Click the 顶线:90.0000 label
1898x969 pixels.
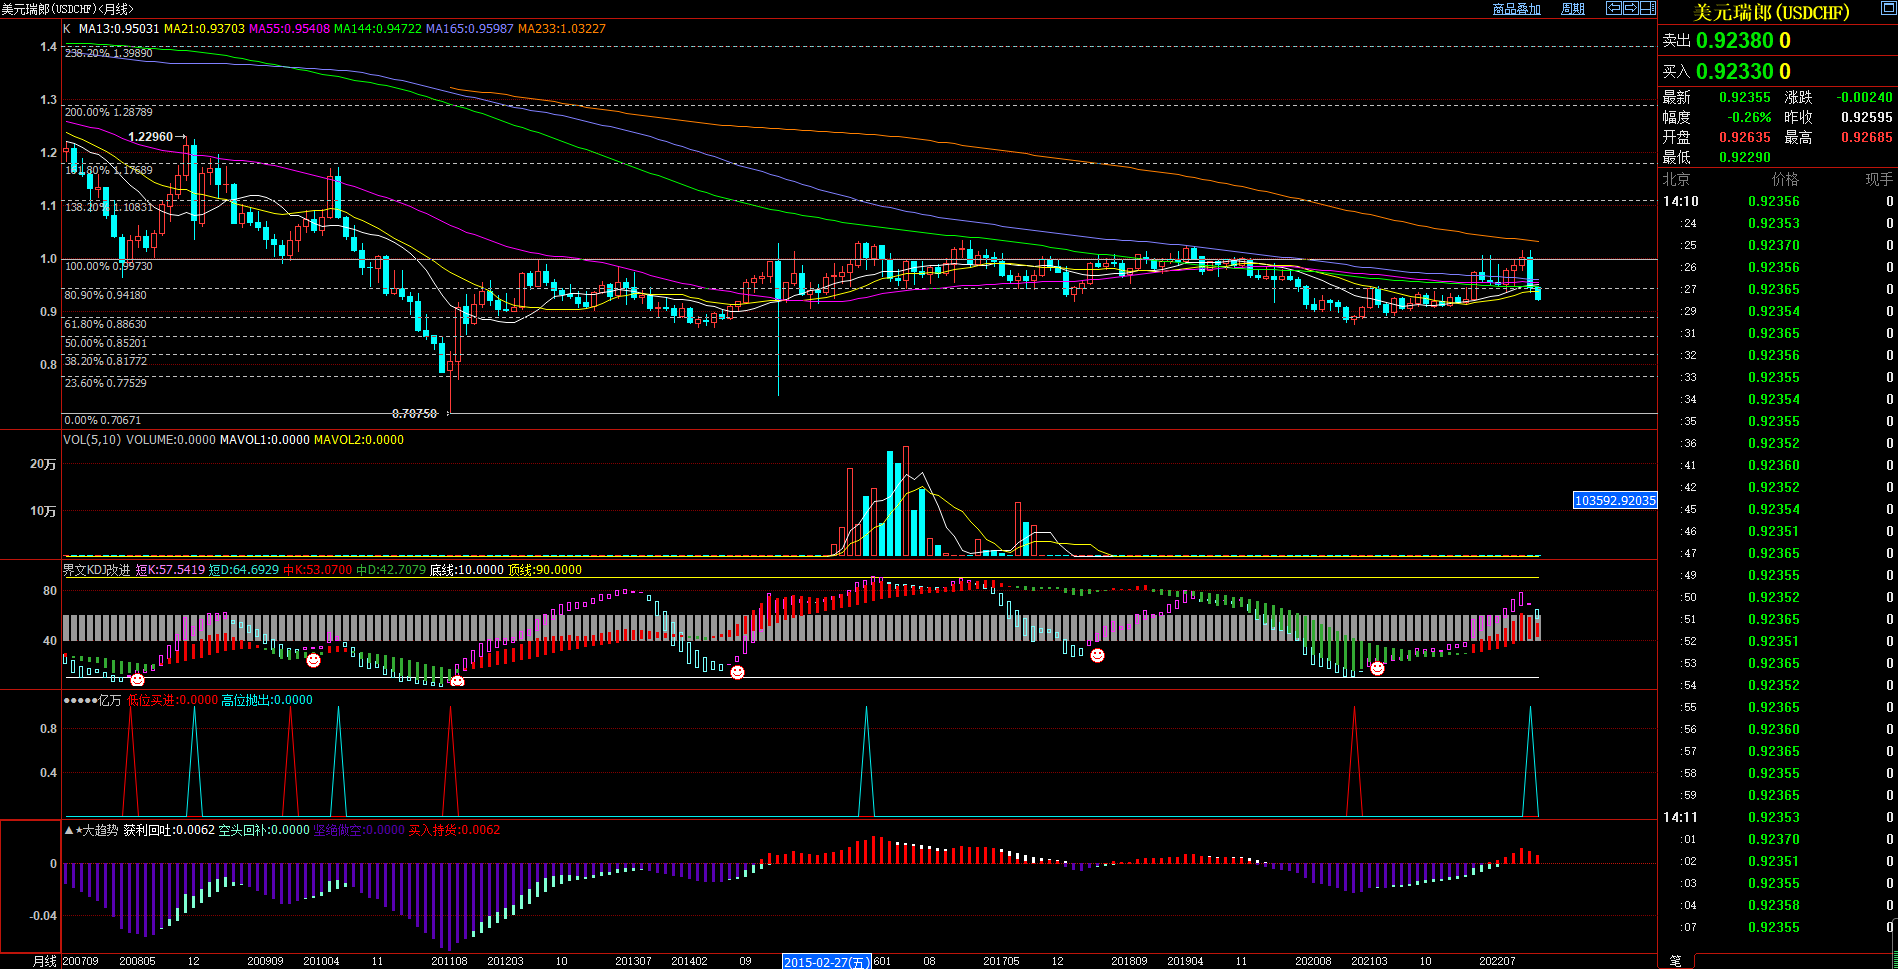pos(545,570)
